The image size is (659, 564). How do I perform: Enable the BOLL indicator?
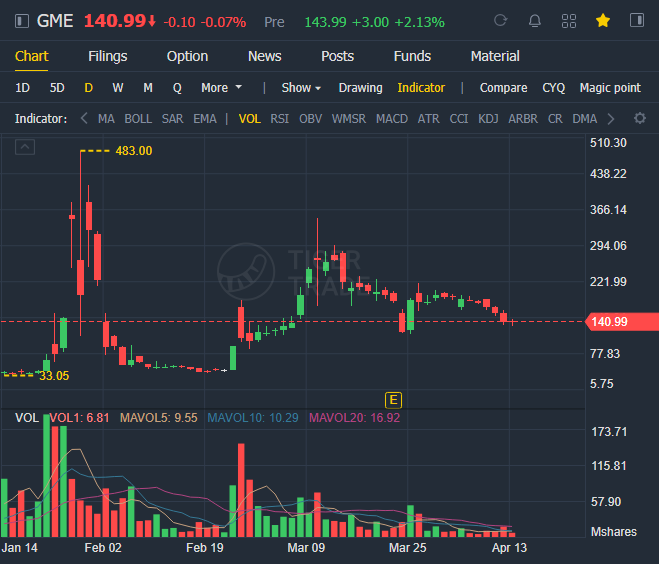[138, 119]
